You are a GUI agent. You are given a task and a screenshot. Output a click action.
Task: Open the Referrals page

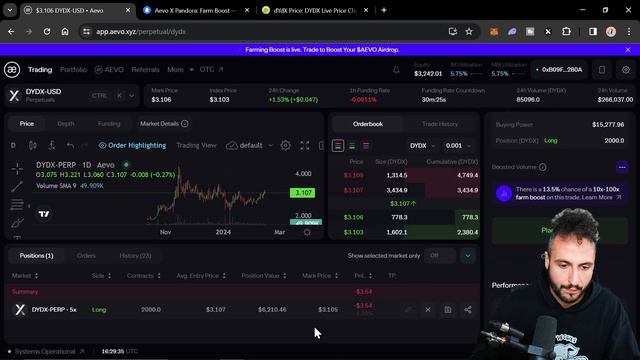145,70
